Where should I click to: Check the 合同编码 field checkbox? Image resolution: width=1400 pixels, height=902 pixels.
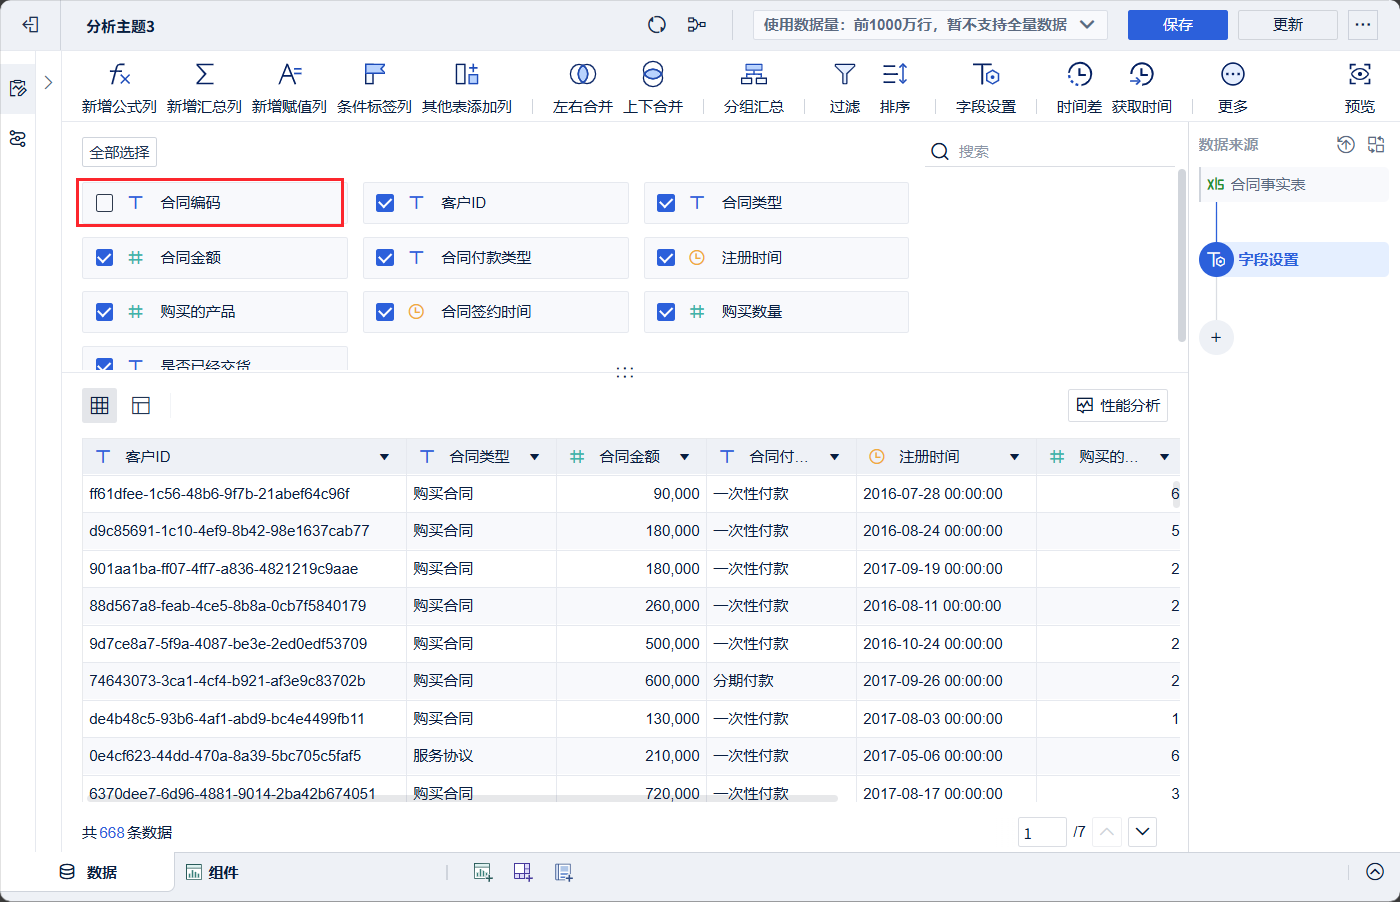pos(104,203)
